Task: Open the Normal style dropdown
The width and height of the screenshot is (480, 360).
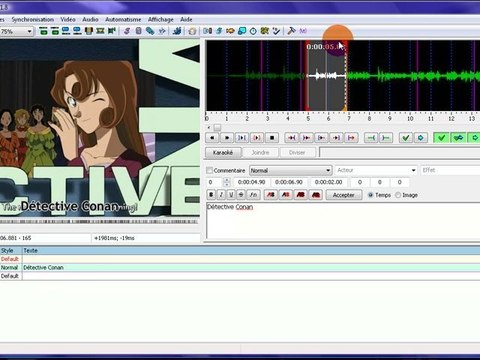Action: pos(291,170)
